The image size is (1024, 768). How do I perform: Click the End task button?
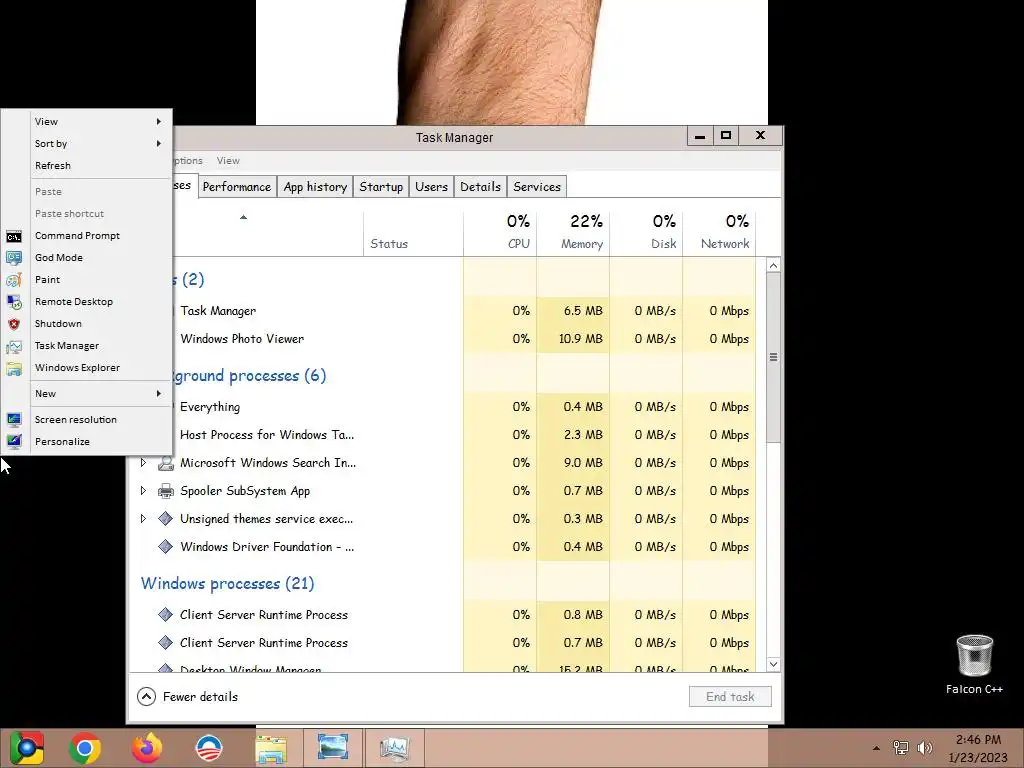click(x=730, y=697)
